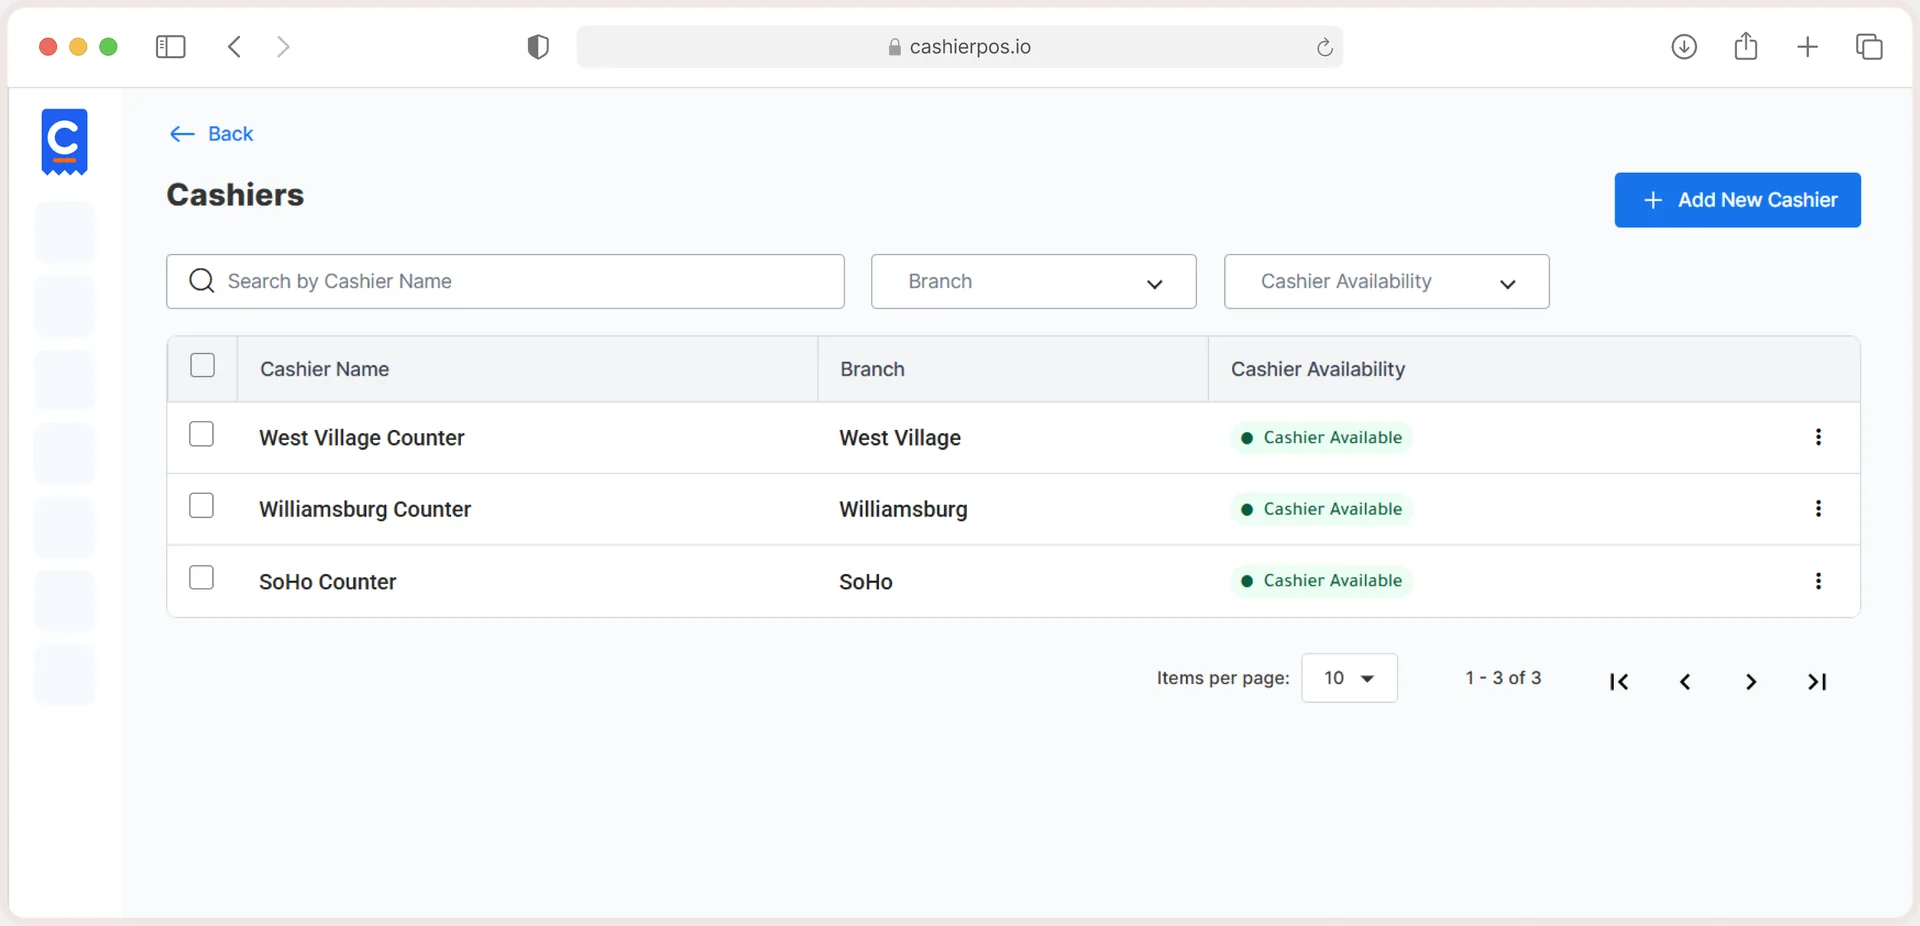
Task: Open the three-dot menu for Williamsburg Counter
Action: [1818, 508]
